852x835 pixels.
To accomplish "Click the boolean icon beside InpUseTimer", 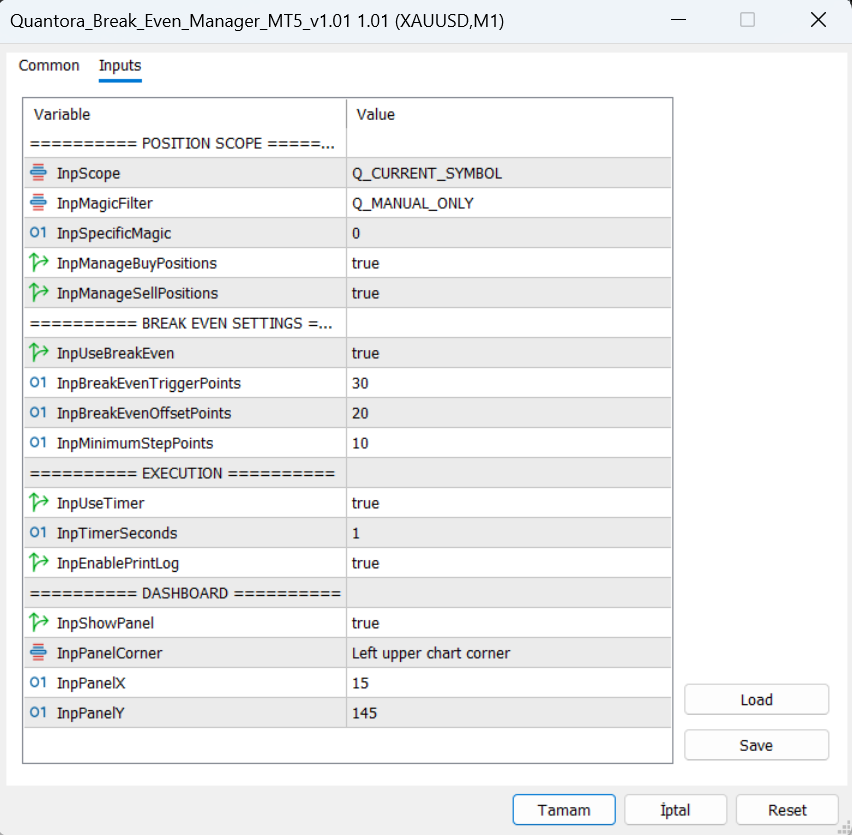I will (39, 503).
